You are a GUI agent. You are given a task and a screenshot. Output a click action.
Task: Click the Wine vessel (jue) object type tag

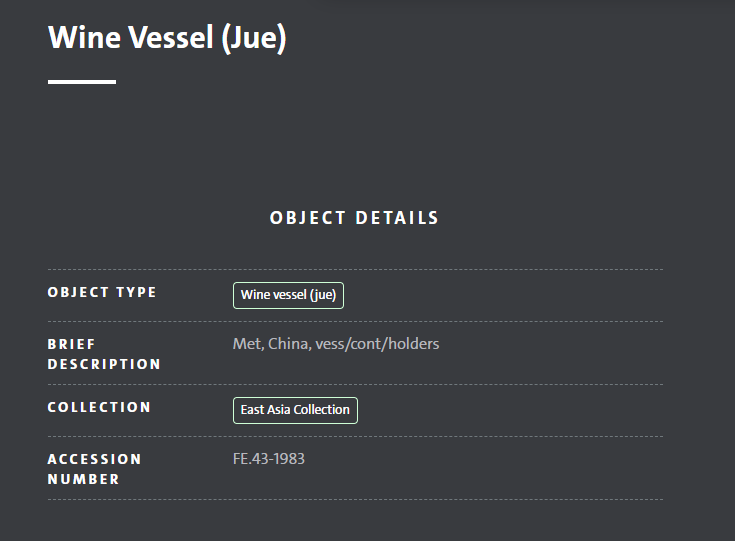coord(288,295)
